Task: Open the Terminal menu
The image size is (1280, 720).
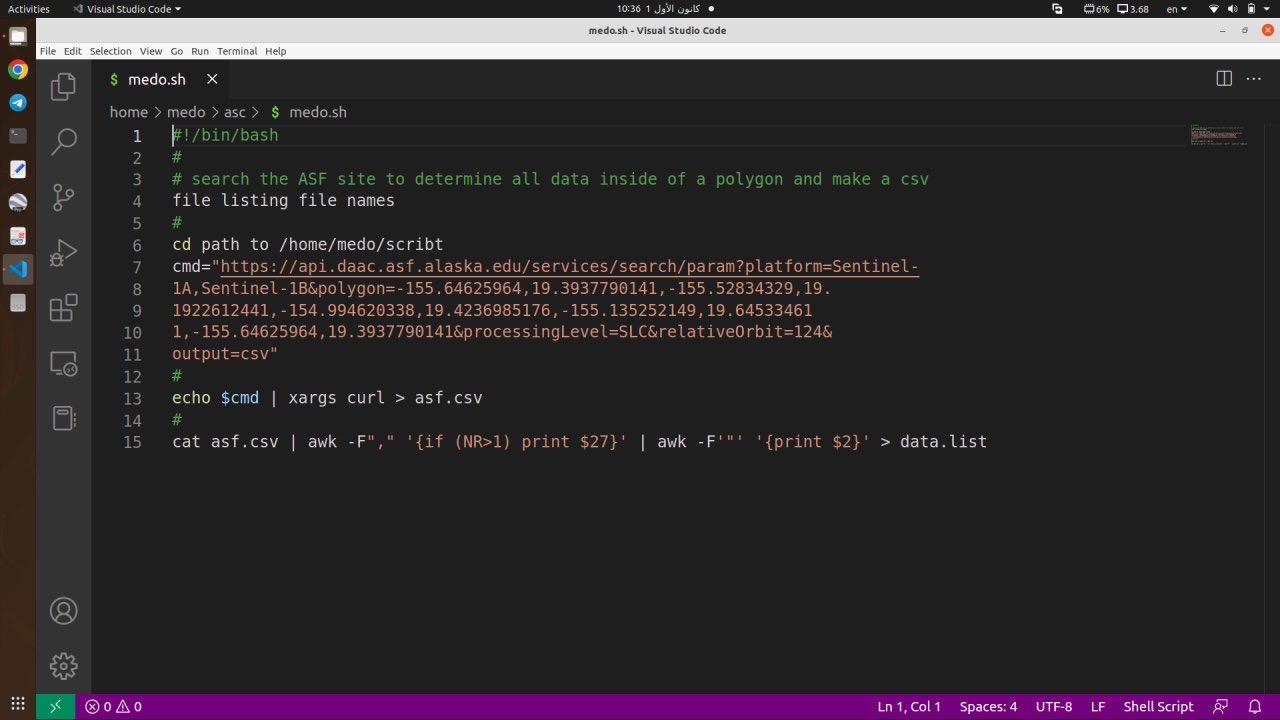Action: 237,51
